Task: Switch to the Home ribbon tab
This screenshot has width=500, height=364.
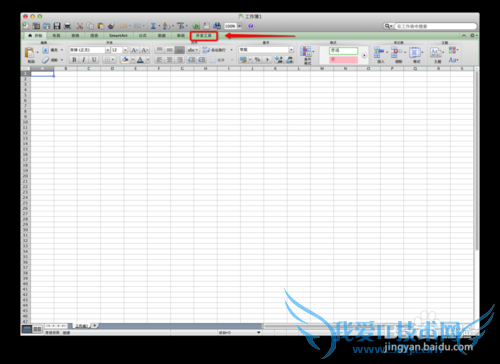Action: pos(36,35)
